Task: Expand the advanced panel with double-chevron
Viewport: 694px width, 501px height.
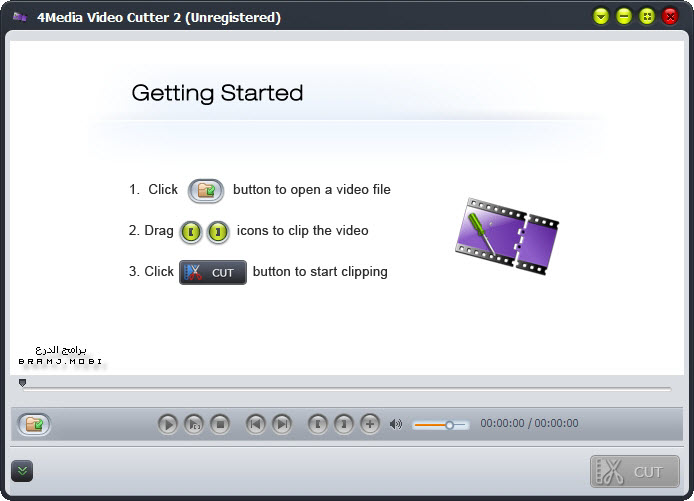Action: tap(22, 471)
